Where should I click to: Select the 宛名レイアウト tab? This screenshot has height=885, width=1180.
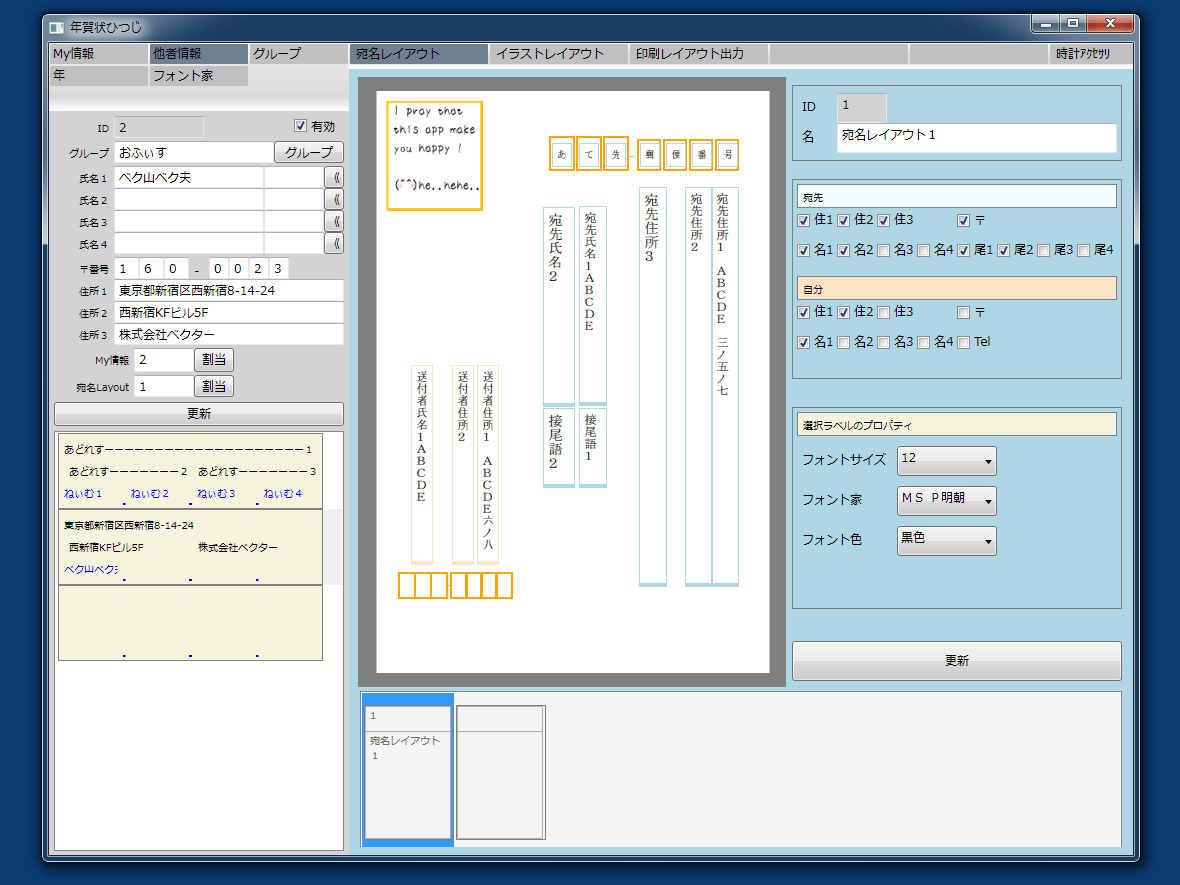pos(418,53)
